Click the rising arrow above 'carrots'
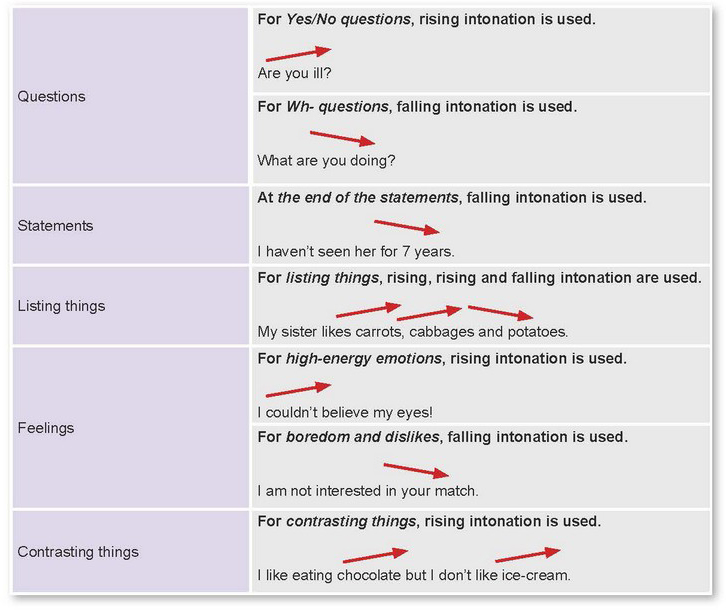726x614 pixels. point(368,310)
